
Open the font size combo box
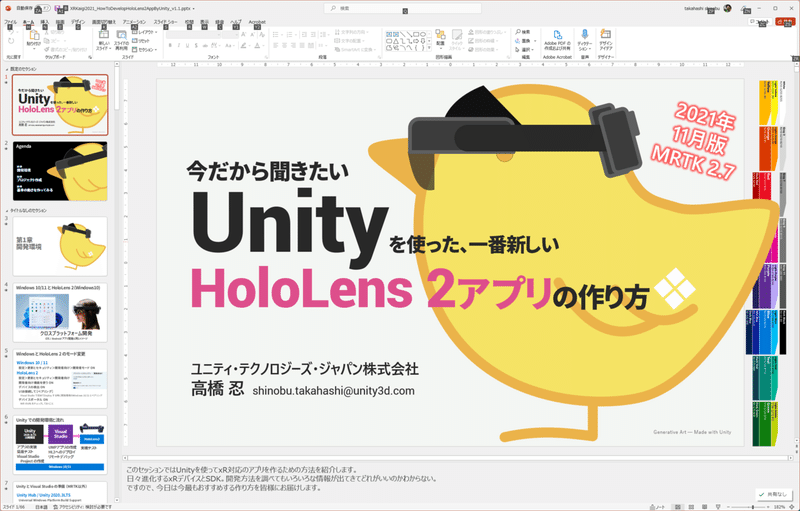click(230, 35)
